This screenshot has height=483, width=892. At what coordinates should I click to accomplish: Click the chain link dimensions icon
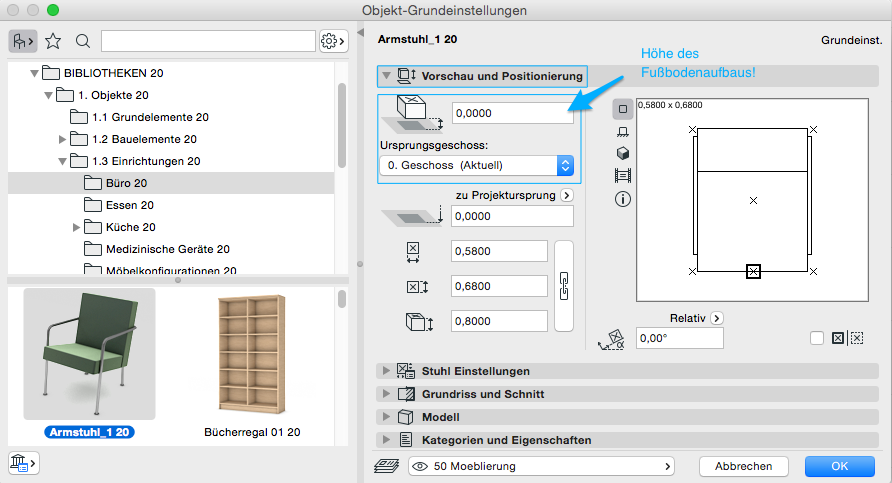[x=564, y=286]
